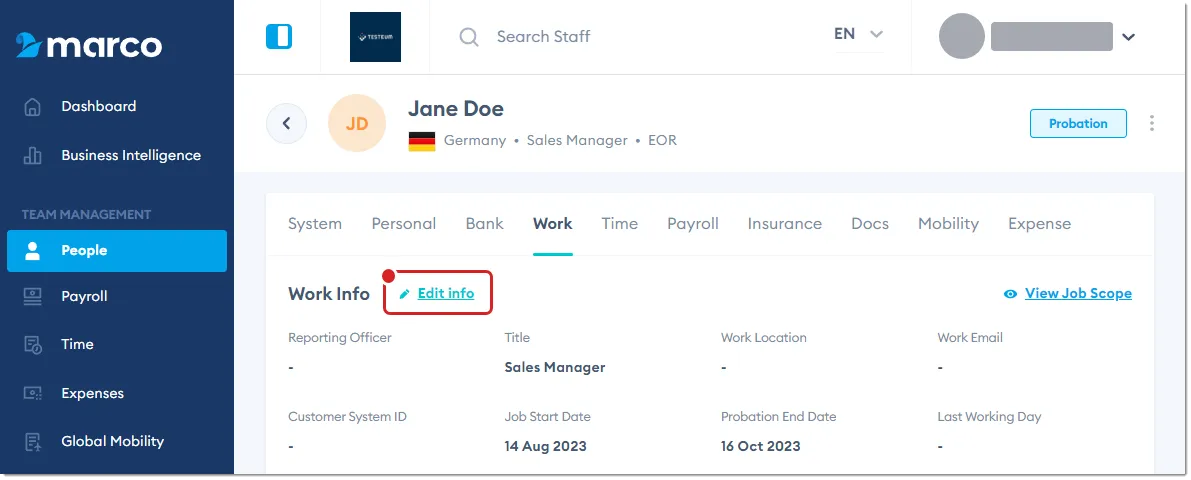Switch to the Personal tab

click(x=404, y=224)
